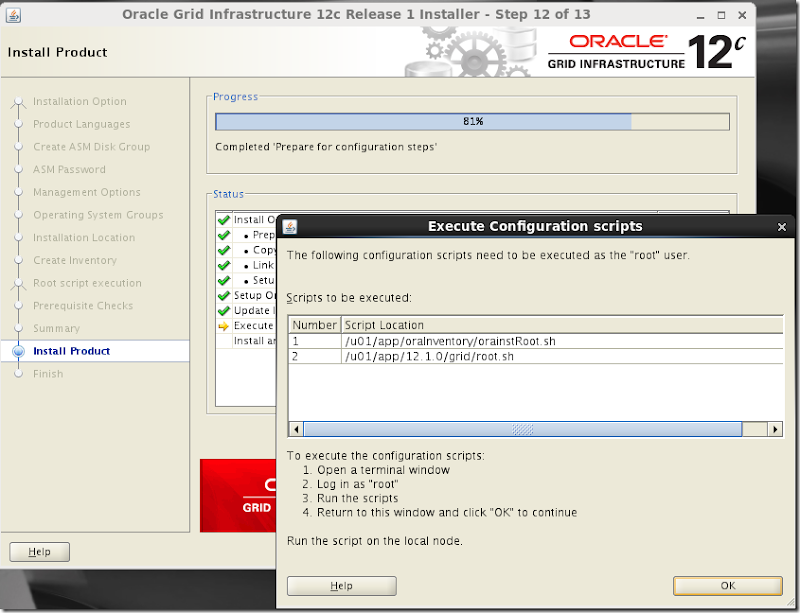800x613 pixels.
Task: Maximize the installer window
Action: (721, 16)
